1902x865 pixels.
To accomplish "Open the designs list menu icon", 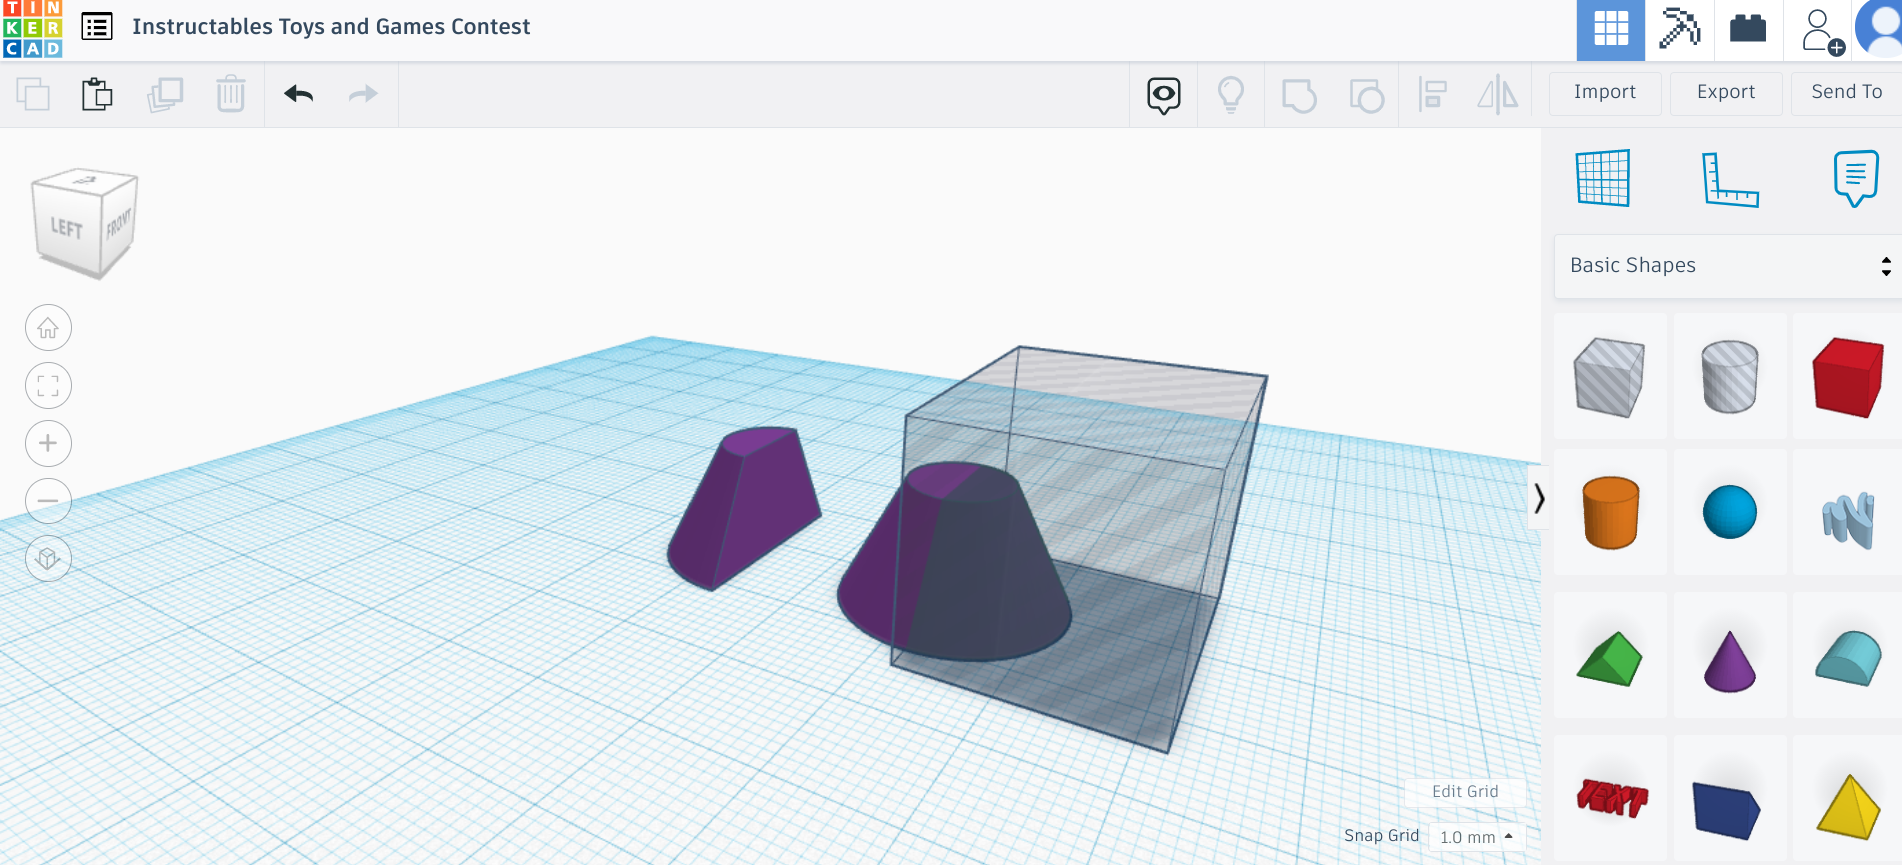I will click(x=97, y=27).
